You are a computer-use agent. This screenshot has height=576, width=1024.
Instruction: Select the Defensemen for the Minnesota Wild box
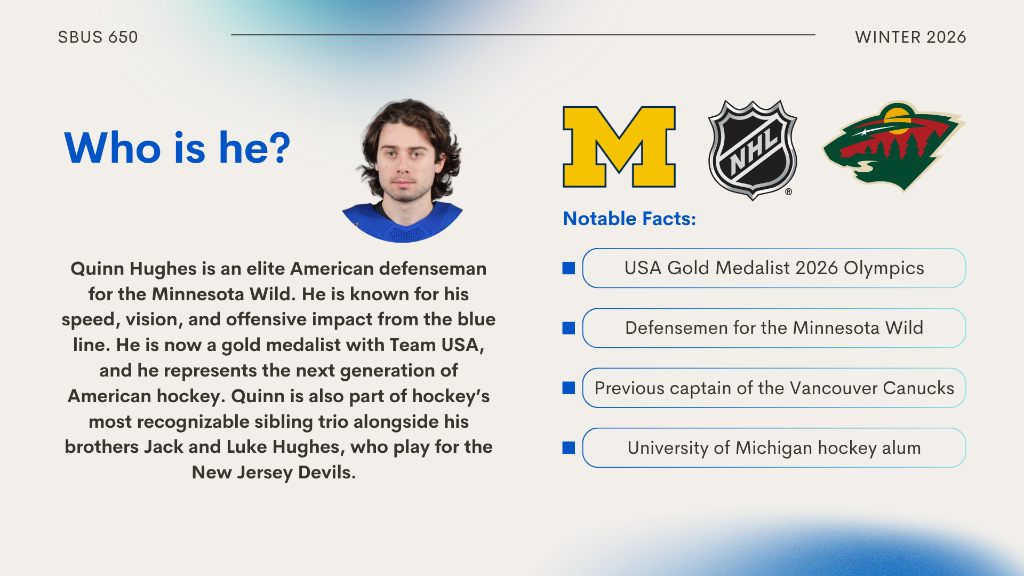coord(774,328)
